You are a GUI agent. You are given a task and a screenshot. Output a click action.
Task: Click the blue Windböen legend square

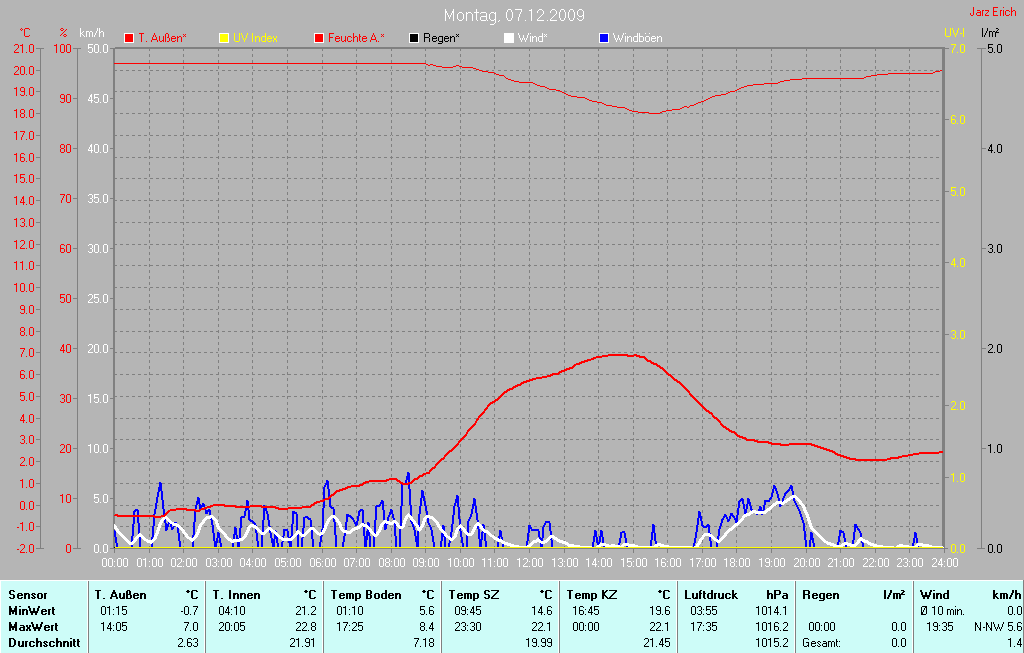pos(603,38)
